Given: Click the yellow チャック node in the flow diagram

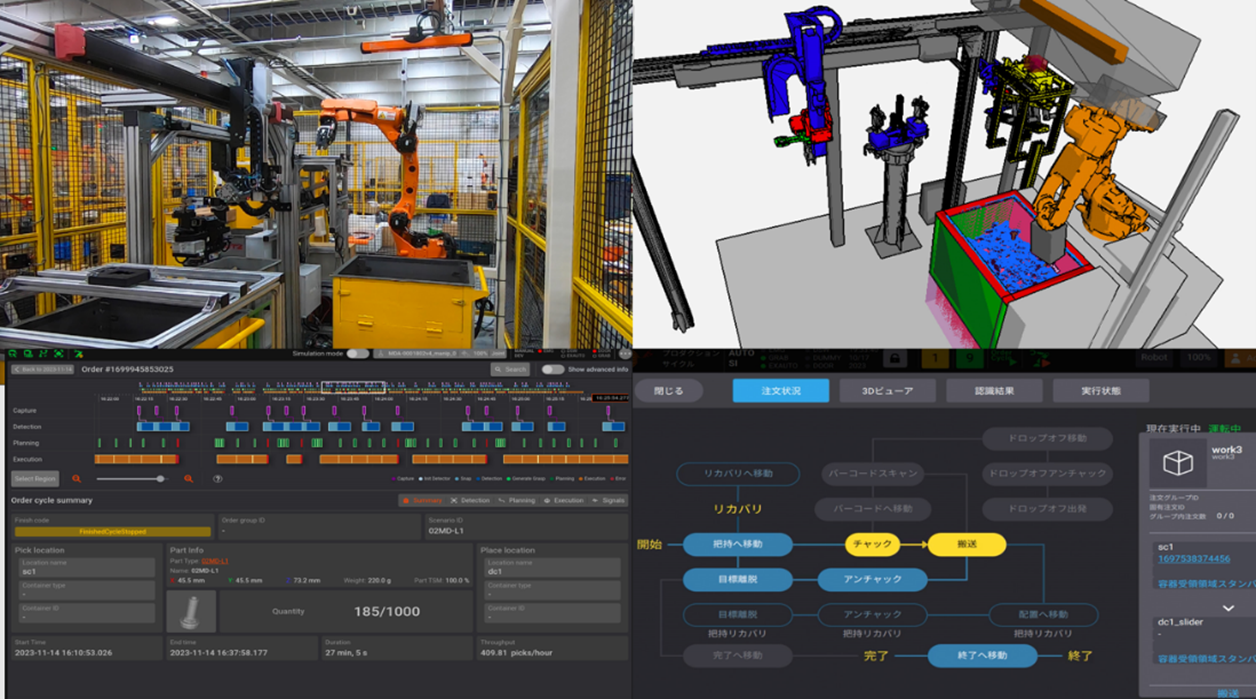Looking at the screenshot, I should tap(873, 546).
